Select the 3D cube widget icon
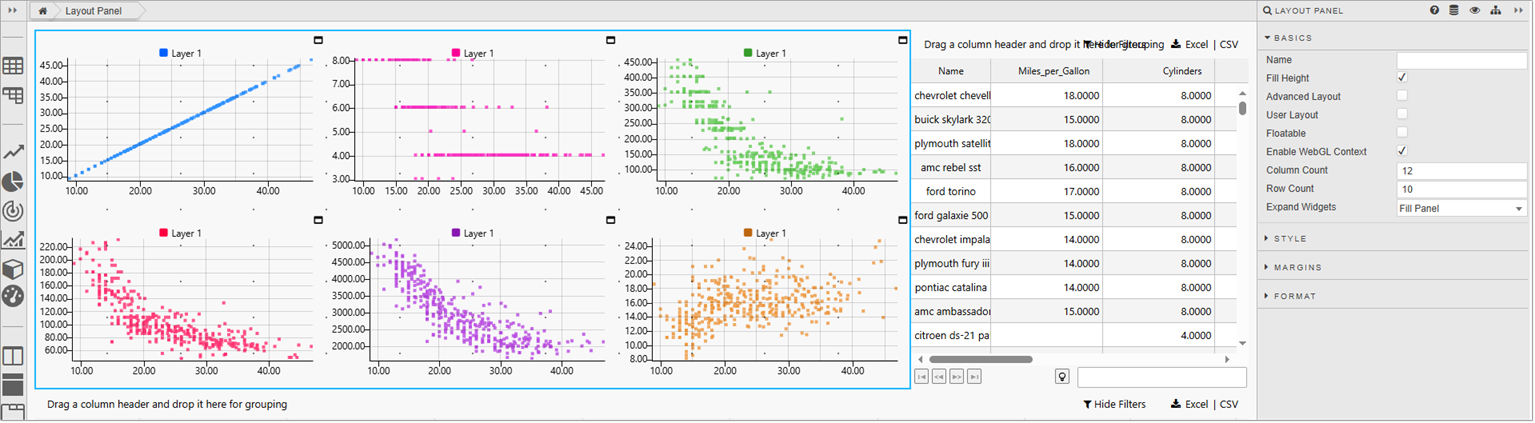This screenshot has width=1535, height=423. (x=13, y=269)
